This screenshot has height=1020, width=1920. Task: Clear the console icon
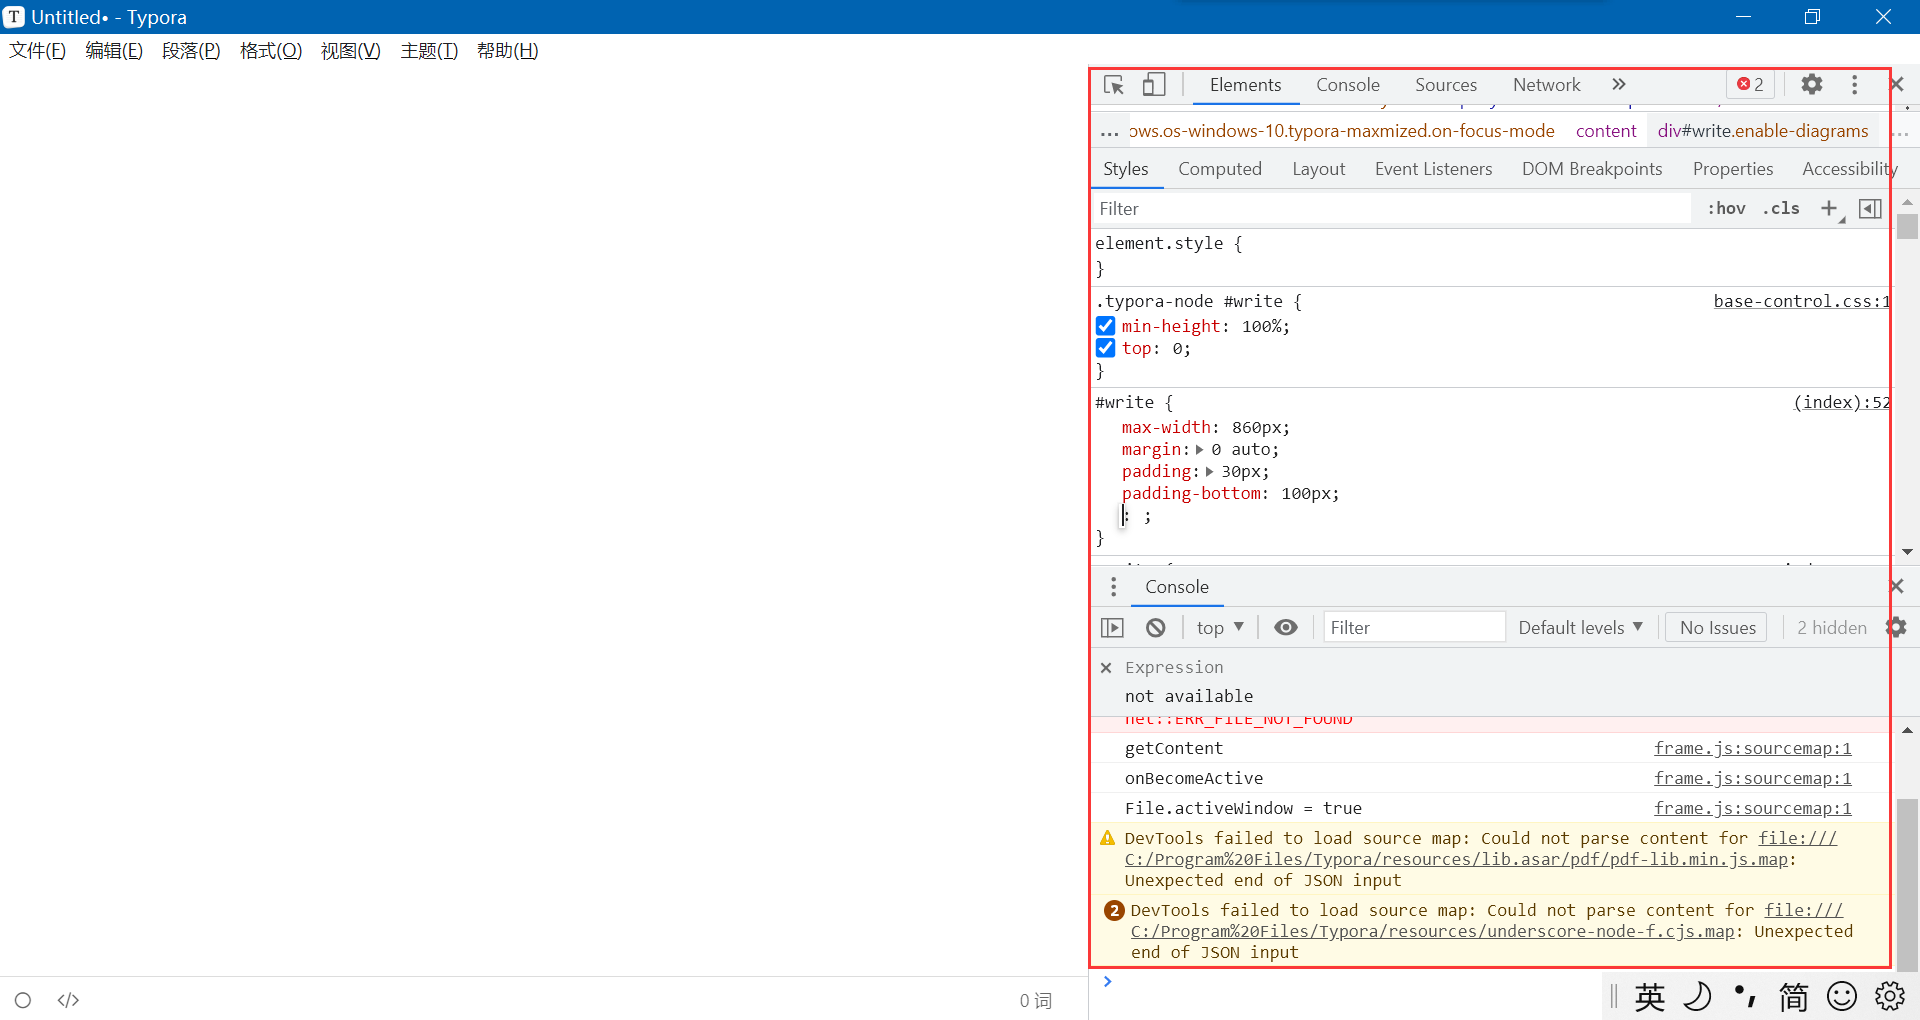[x=1156, y=628]
